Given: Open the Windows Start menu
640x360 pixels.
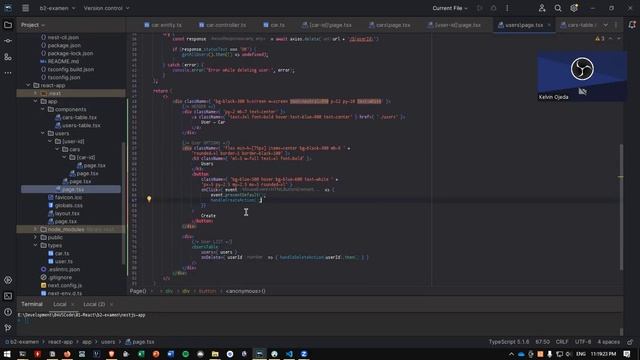Looking at the screenshot, I should point(7,354).
